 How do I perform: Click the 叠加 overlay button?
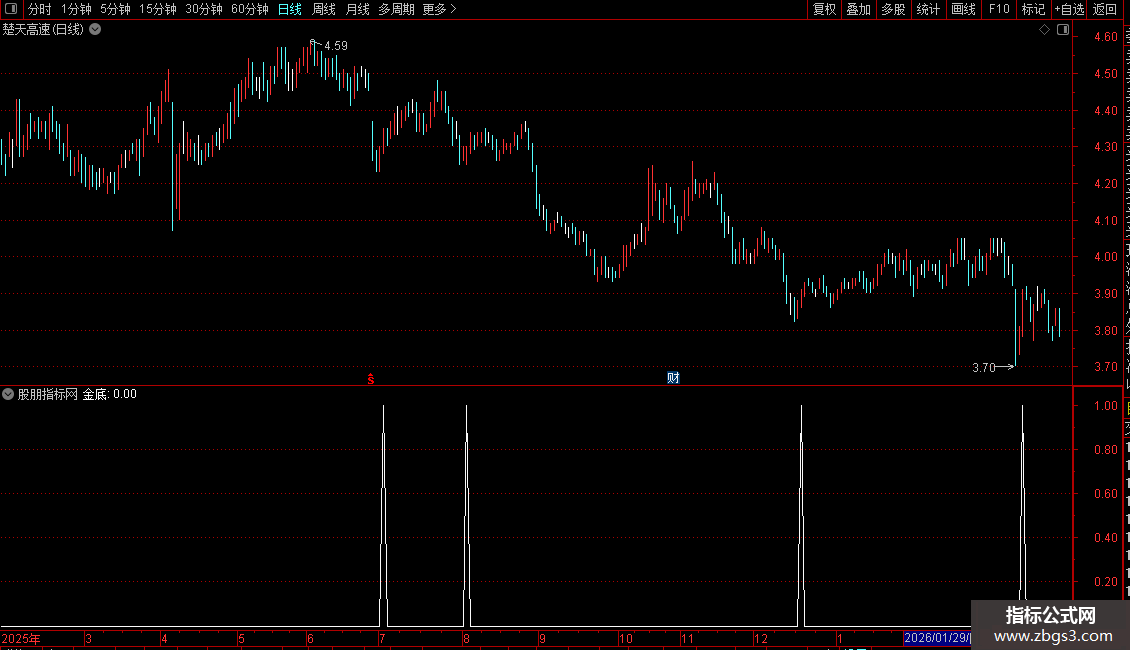point(858,9)
